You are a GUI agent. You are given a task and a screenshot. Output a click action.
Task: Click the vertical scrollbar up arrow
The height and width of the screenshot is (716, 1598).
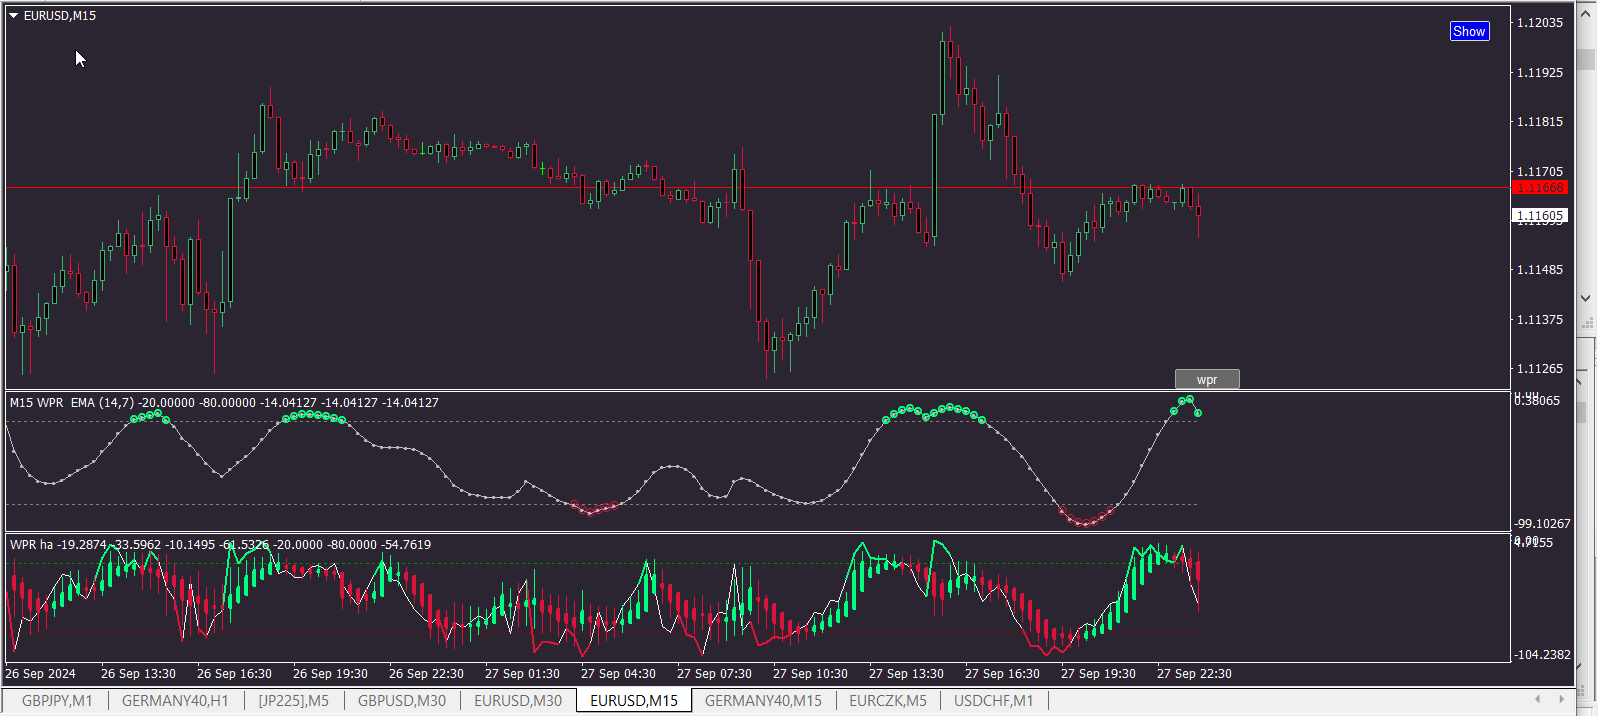click(x=1586, y=14)
